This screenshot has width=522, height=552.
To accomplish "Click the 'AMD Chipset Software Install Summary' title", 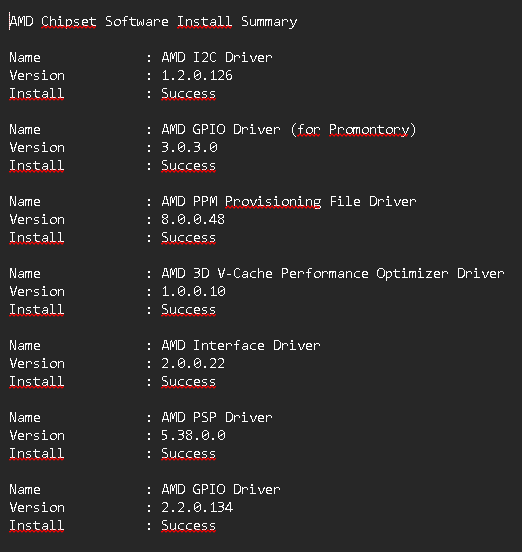I will click(153, 22).
